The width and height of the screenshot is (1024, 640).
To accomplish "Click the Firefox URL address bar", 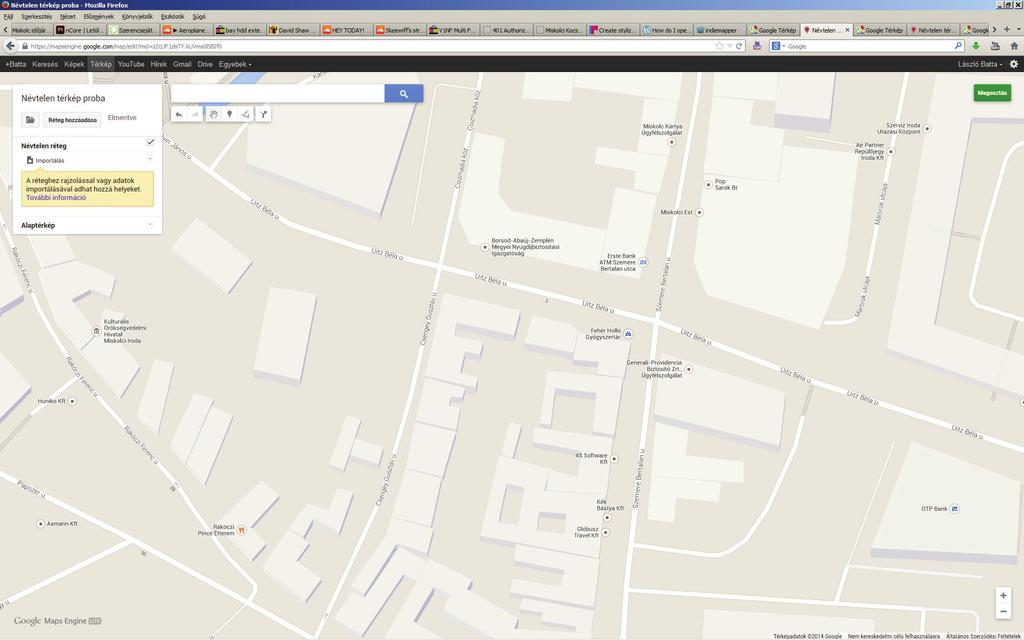I will 372,46.
